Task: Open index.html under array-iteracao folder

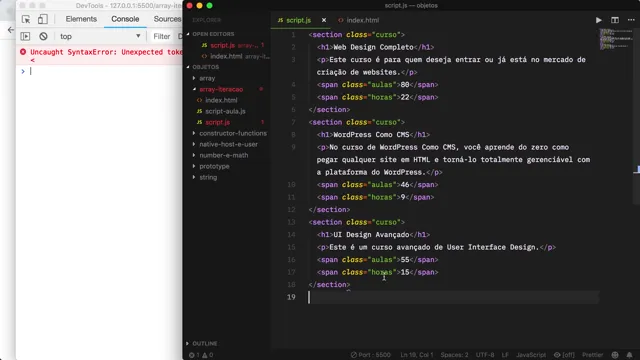Action: (221, 100)
